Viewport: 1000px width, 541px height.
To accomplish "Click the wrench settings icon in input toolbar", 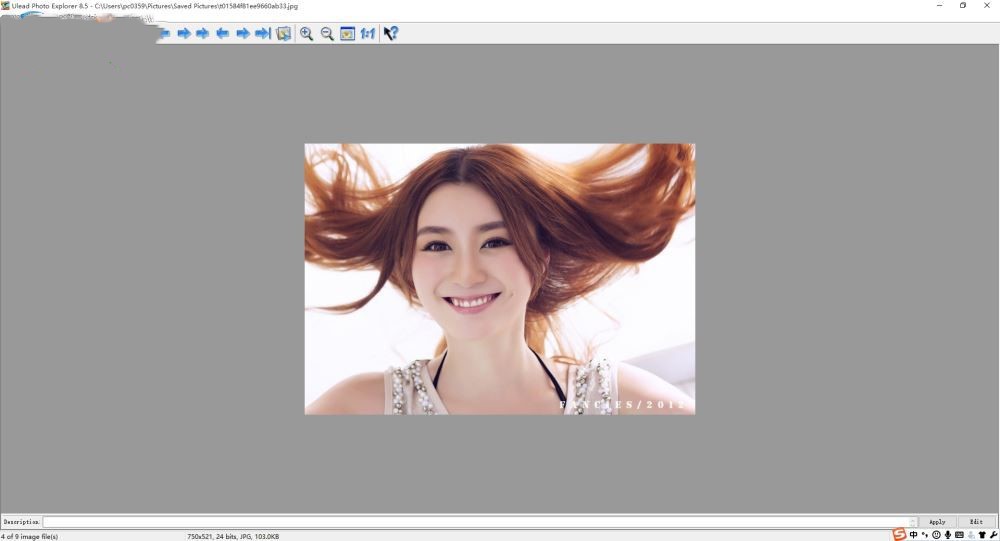I will (993, 535).
